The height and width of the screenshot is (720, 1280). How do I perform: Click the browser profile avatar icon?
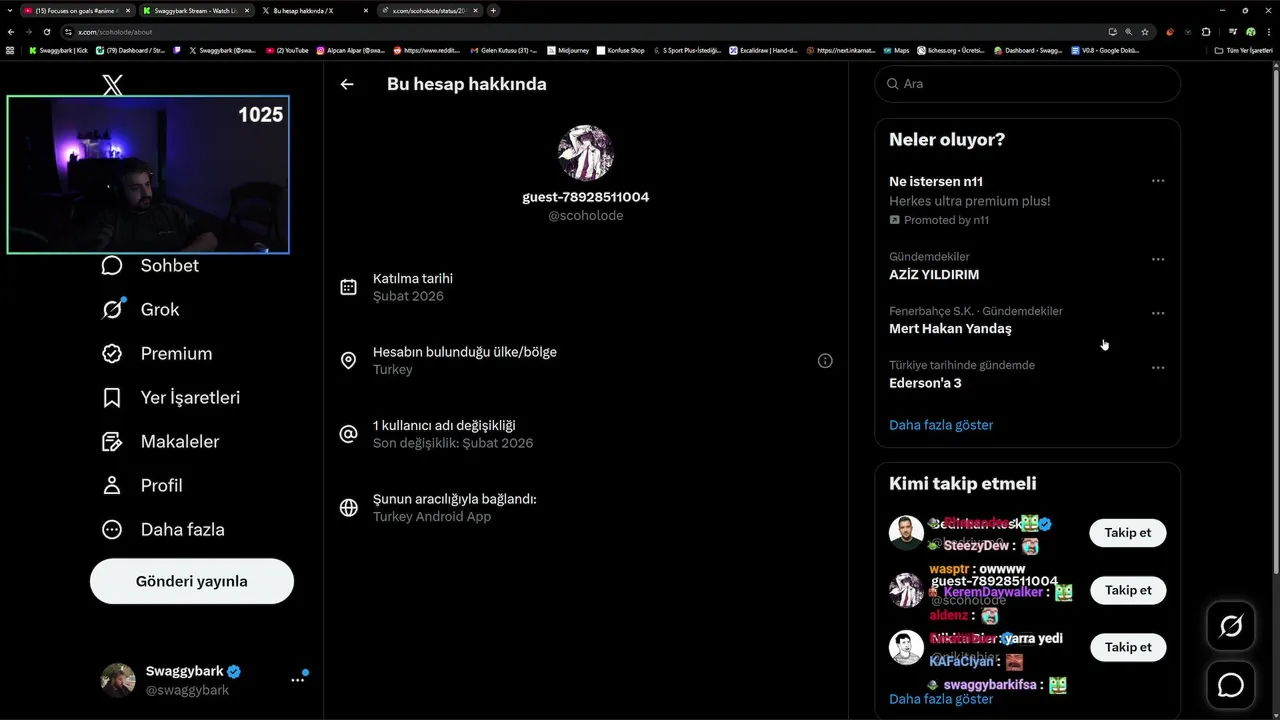coord(1251,31)
